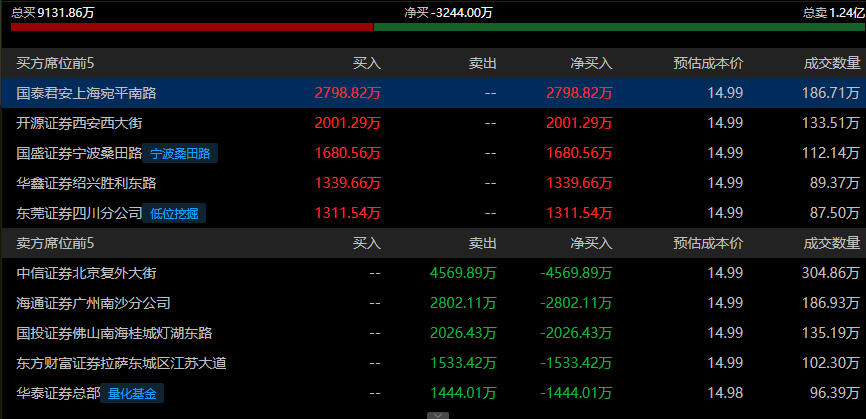The image size is (866, 419).
Task: Open the 中信证券北京复外大街 seat
Action: [x=86, y=273]
